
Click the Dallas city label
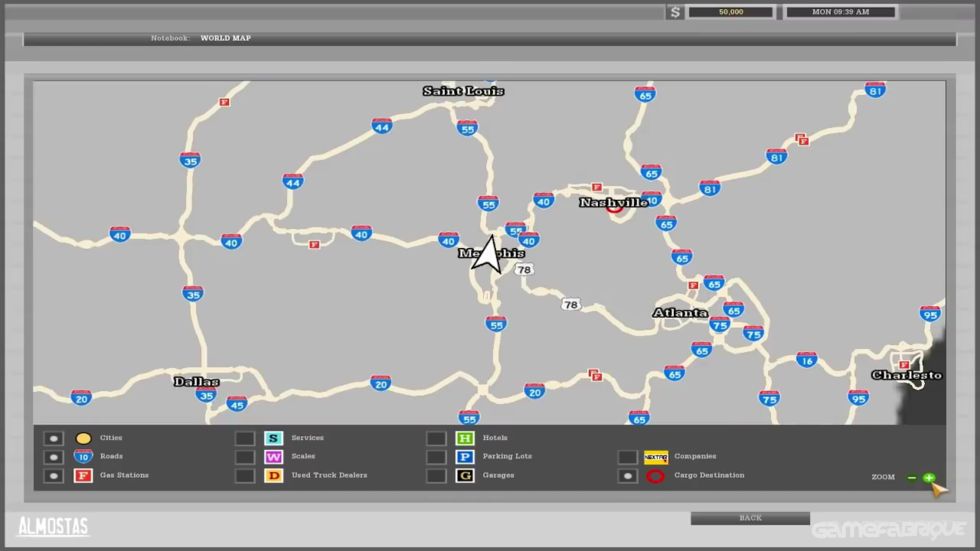pos(196,382)
